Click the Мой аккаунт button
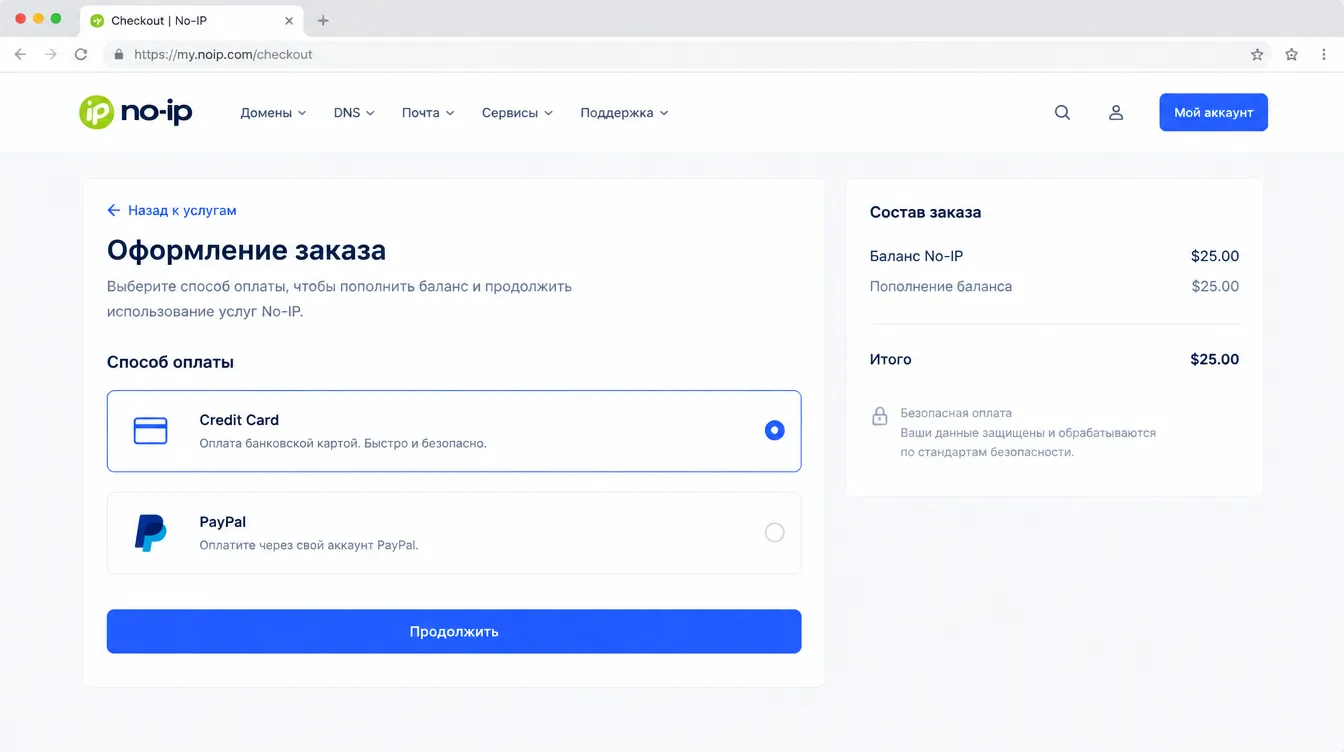 [x=1213, y=113]
